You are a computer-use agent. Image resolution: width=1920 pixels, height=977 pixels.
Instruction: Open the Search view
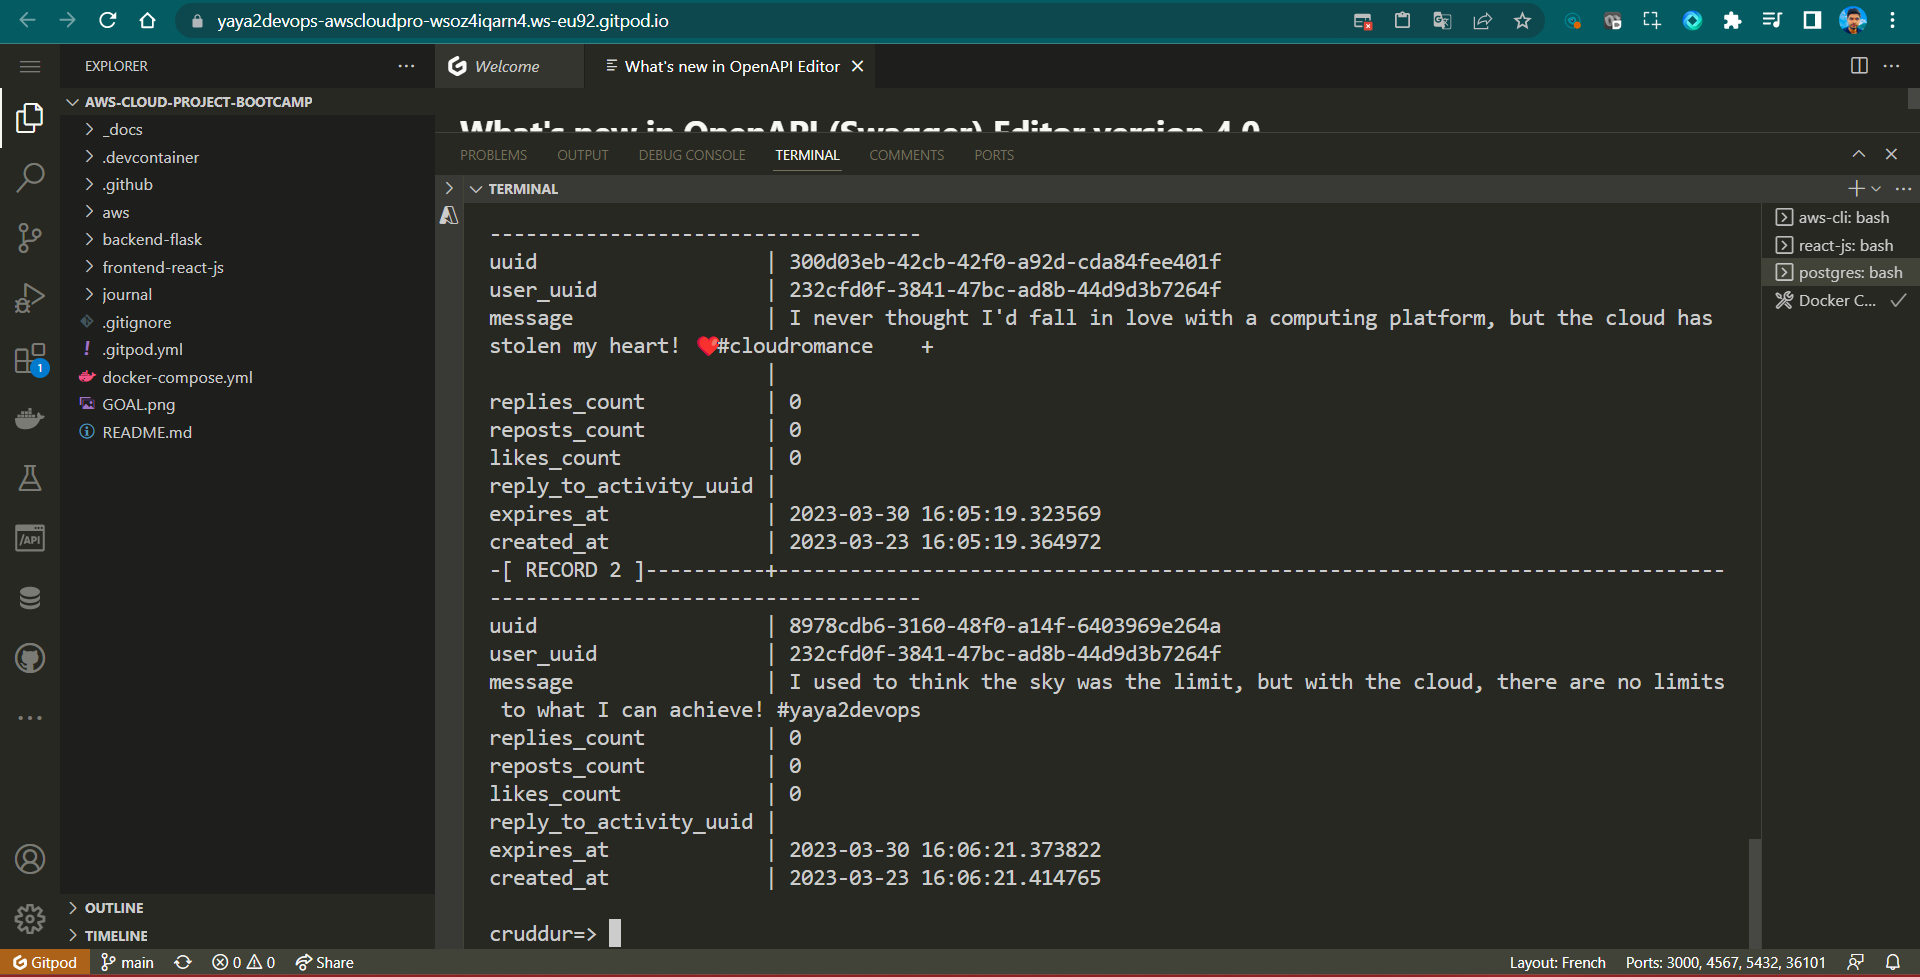30,178
